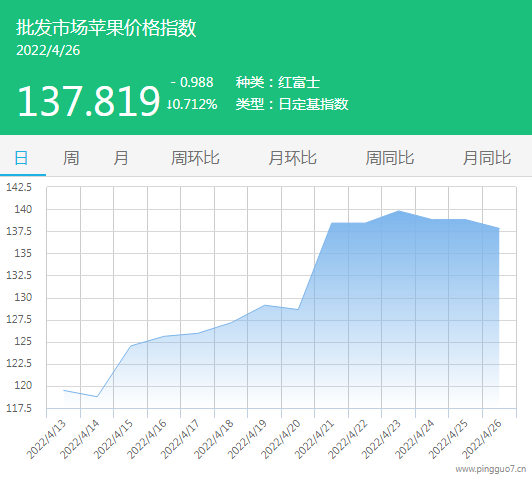The height and width of the screenshot is (481, 532).
Task: Click the www.pingguo7.cn watermark link
Action: [x=491, y=469]
